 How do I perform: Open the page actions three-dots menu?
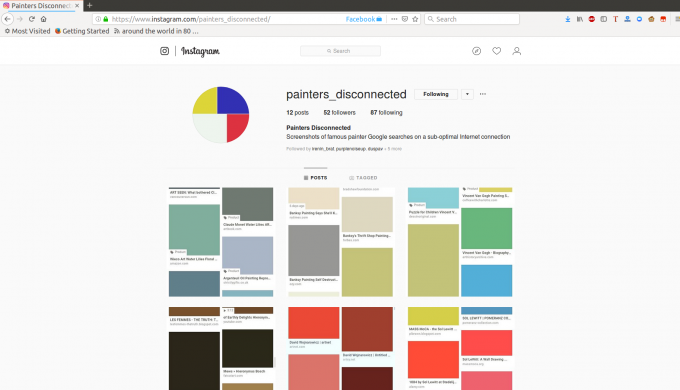[x=394, y=19]
